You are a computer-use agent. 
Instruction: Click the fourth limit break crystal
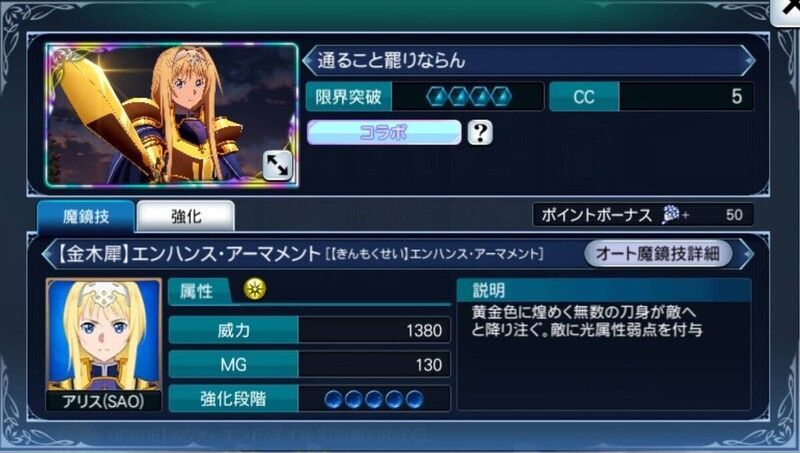click(500, 96)
